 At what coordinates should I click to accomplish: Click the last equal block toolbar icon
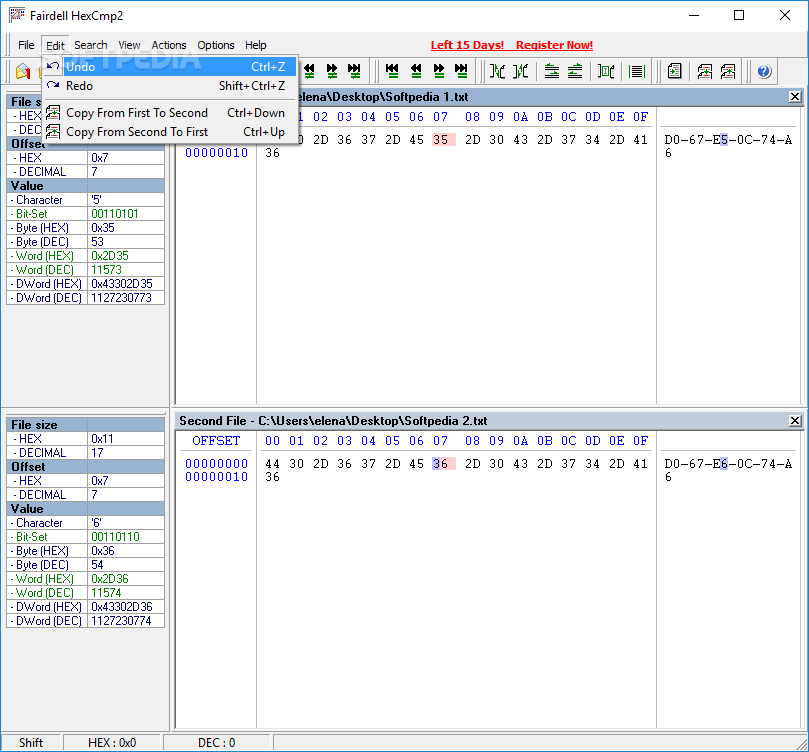click(461, 71)
